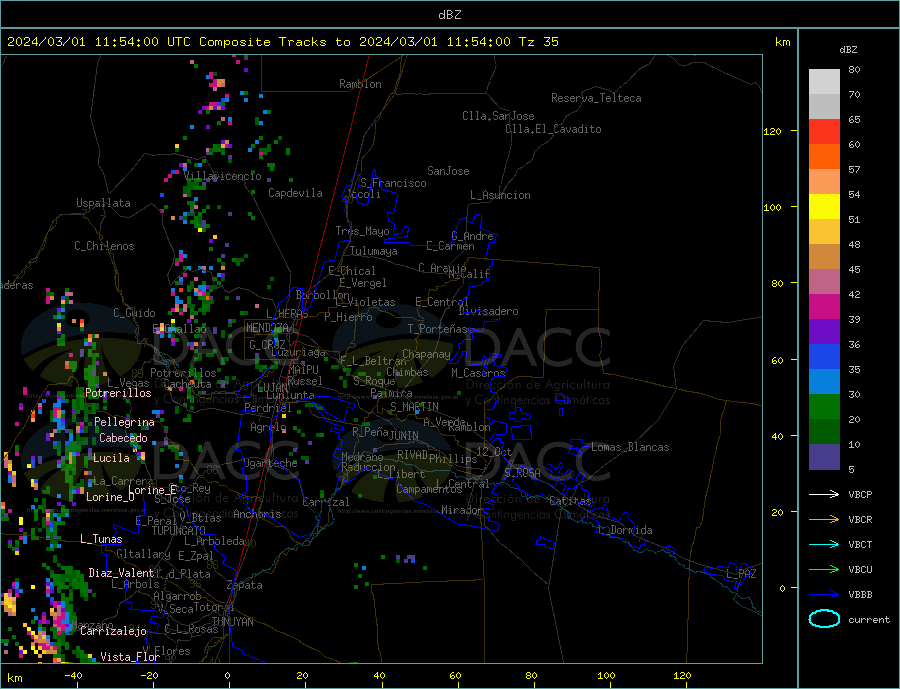Select the light gray 80 dBZ swatch
Image resolution: width=900 pixels, height=689 pixels.
(824, 82)
